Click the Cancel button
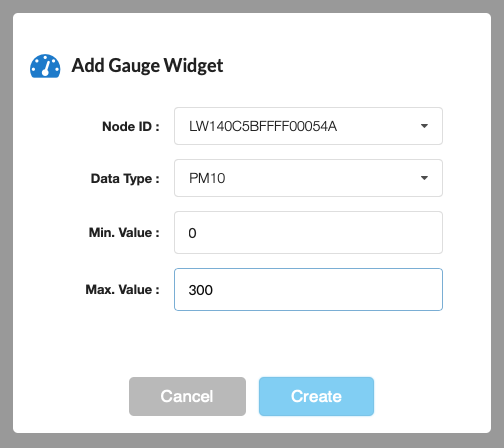504x448 pixels. click(x=187, y=396)
